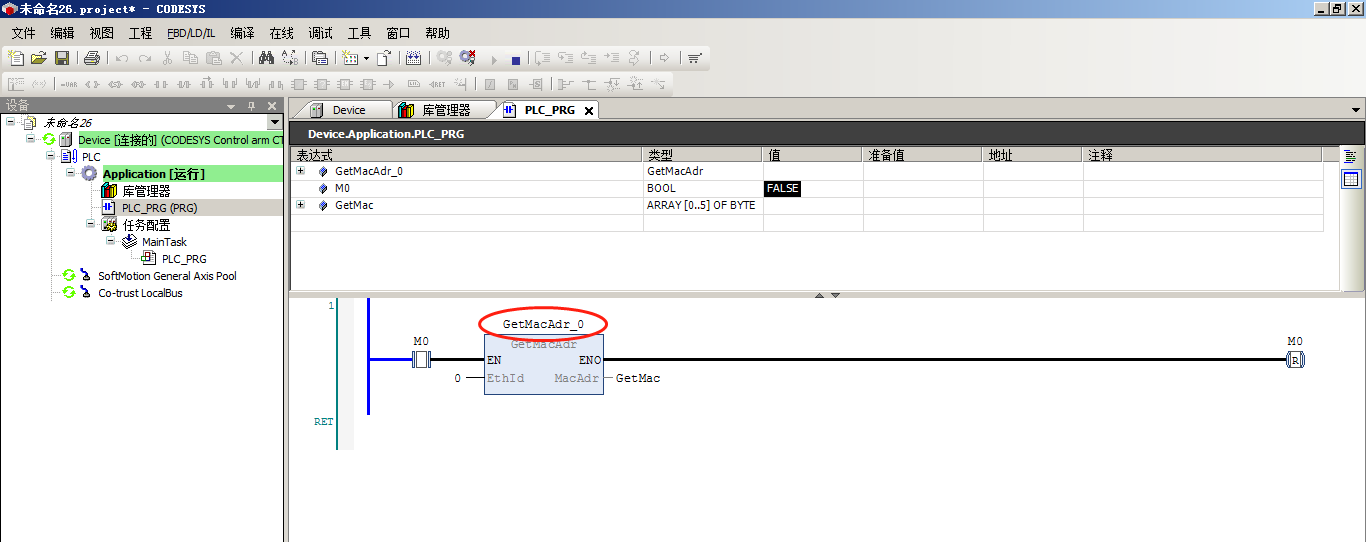The image size is (1366, 542).
Task: Open the 编辑 menu
Action: (x=62, y=33)
